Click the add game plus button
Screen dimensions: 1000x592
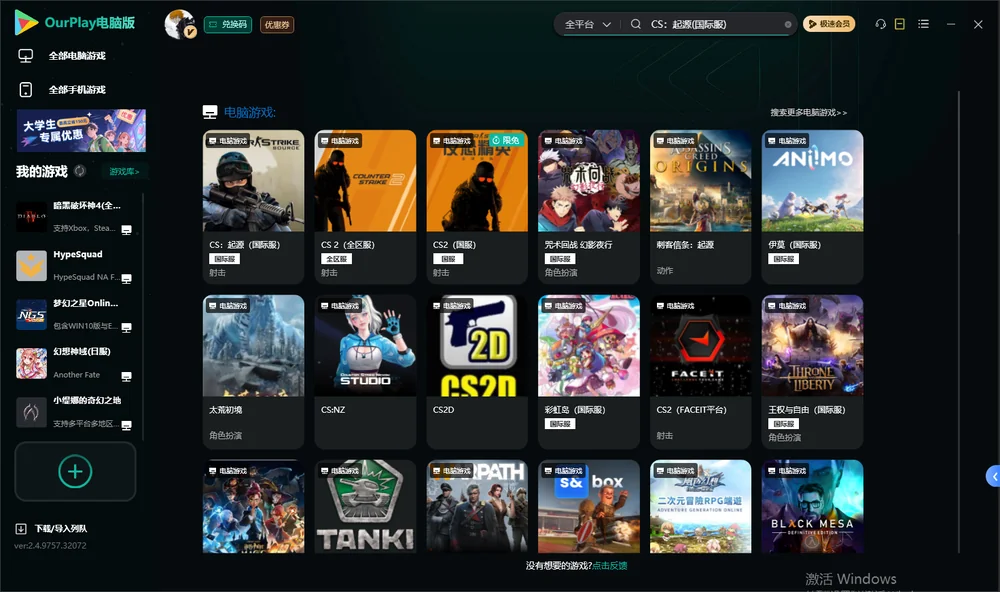pyautogui.click(x=75, y=471)
